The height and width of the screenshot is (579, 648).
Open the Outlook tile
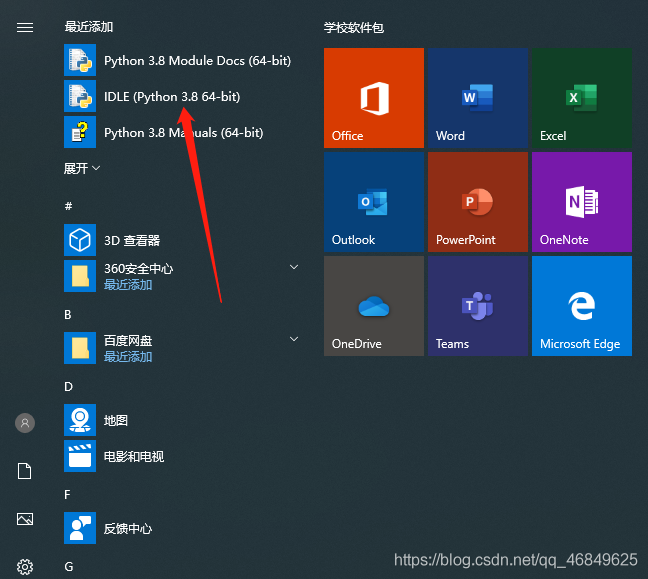click(x=374, y=202)
